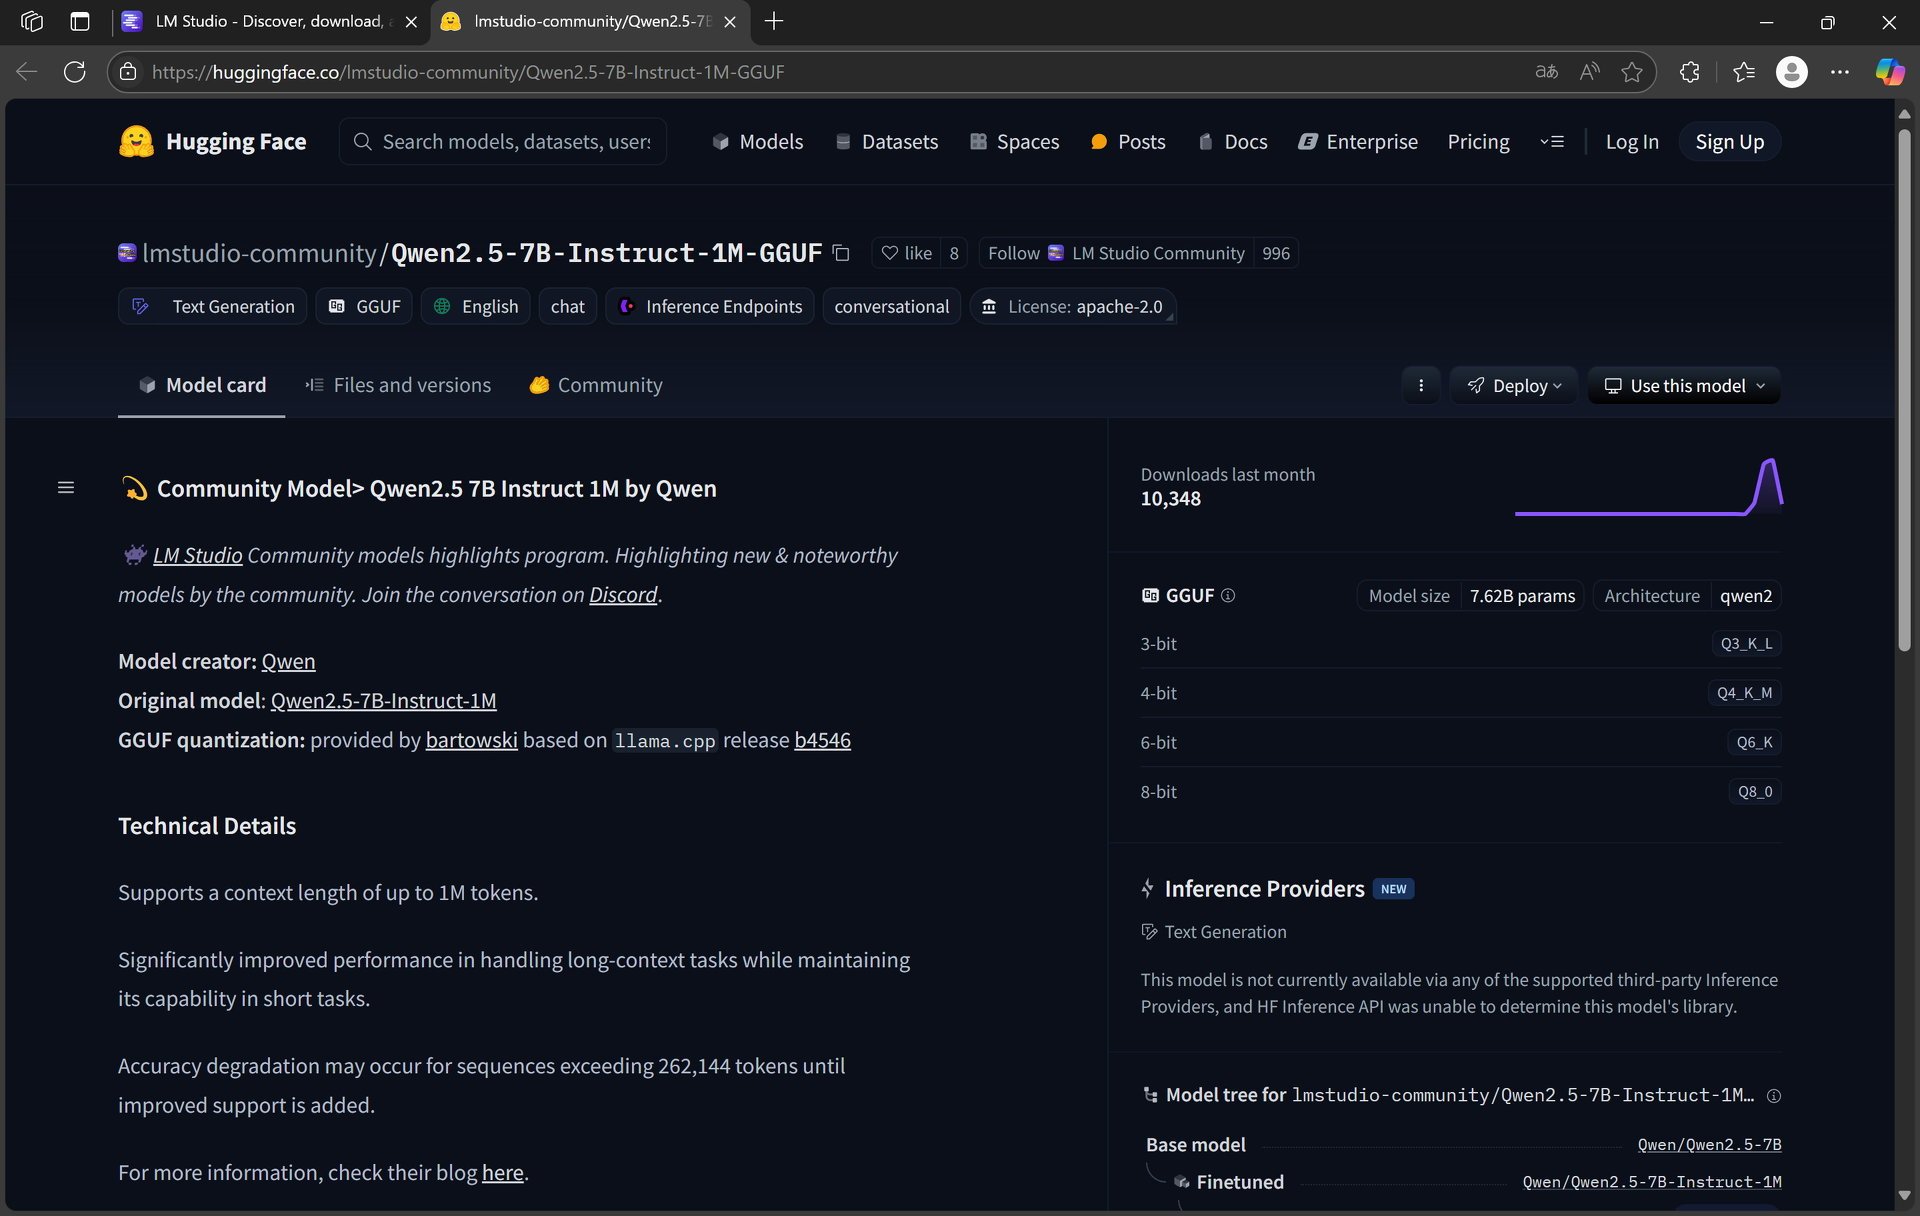
Task: Like the model with heart button
Action: [907, 253]
